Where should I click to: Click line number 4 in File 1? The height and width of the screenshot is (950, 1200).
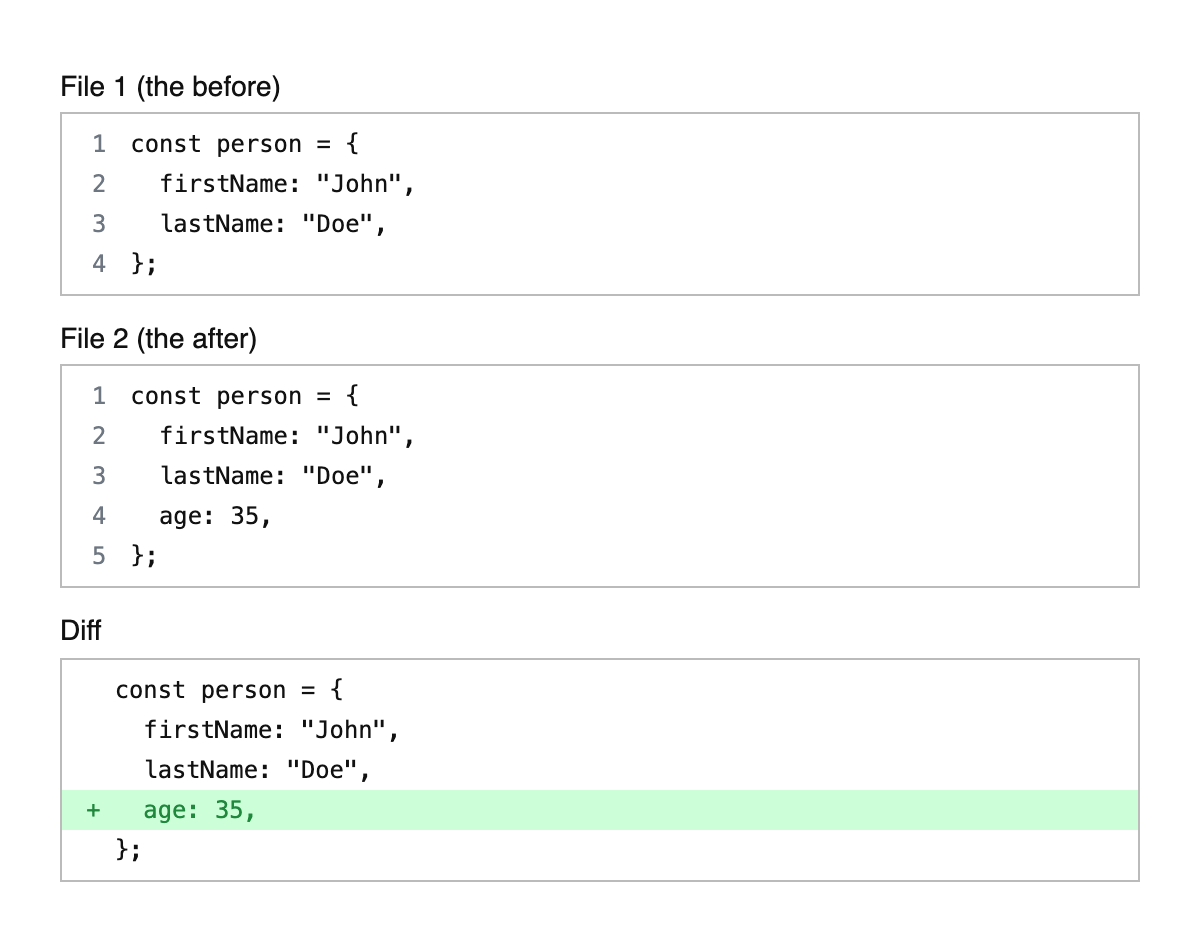[98, 264]
